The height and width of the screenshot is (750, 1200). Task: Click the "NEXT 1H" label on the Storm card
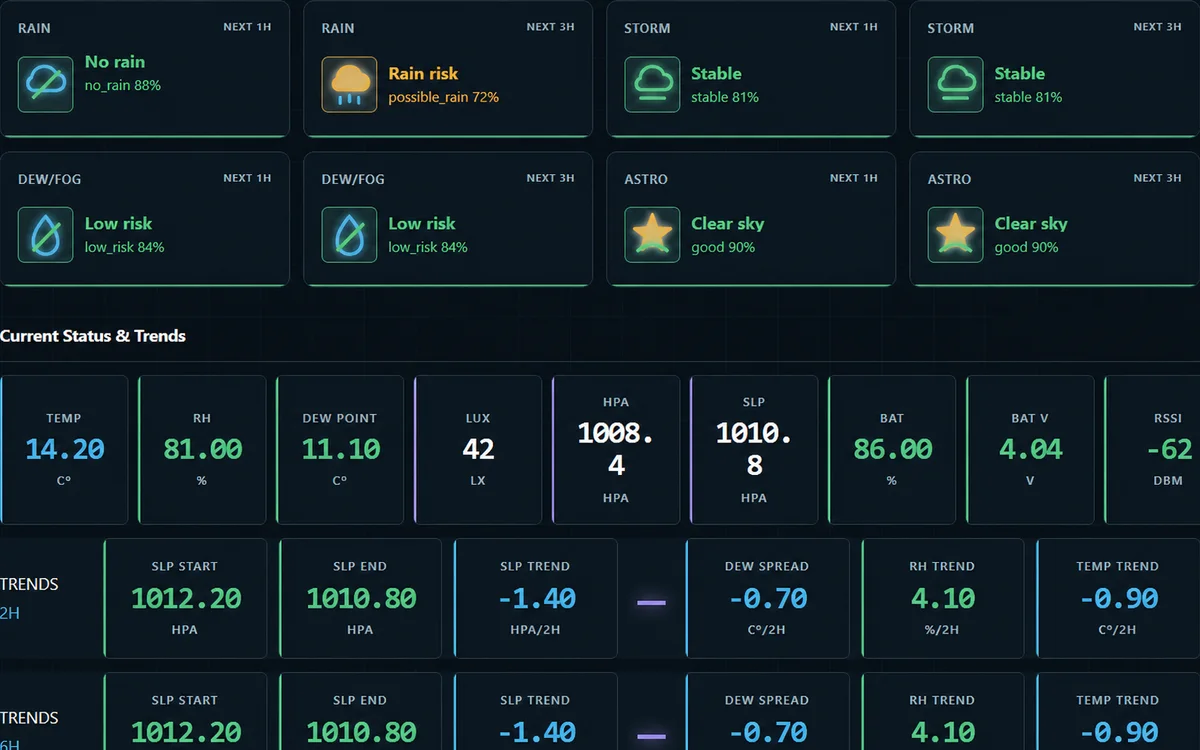854,27
